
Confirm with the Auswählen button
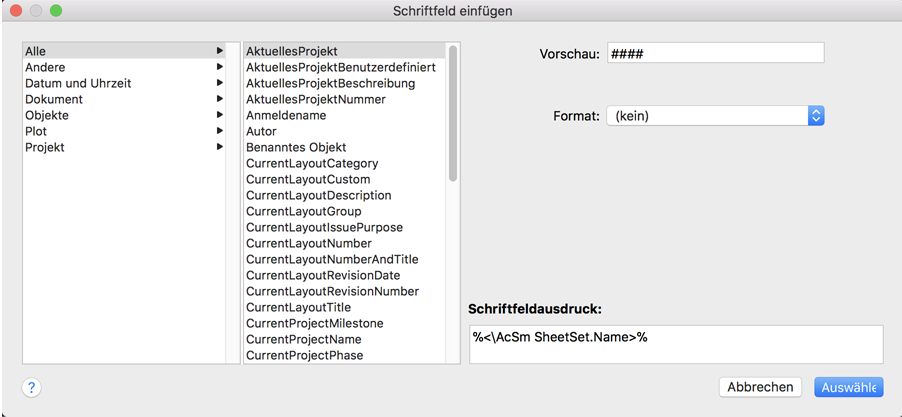coord(848,387)
